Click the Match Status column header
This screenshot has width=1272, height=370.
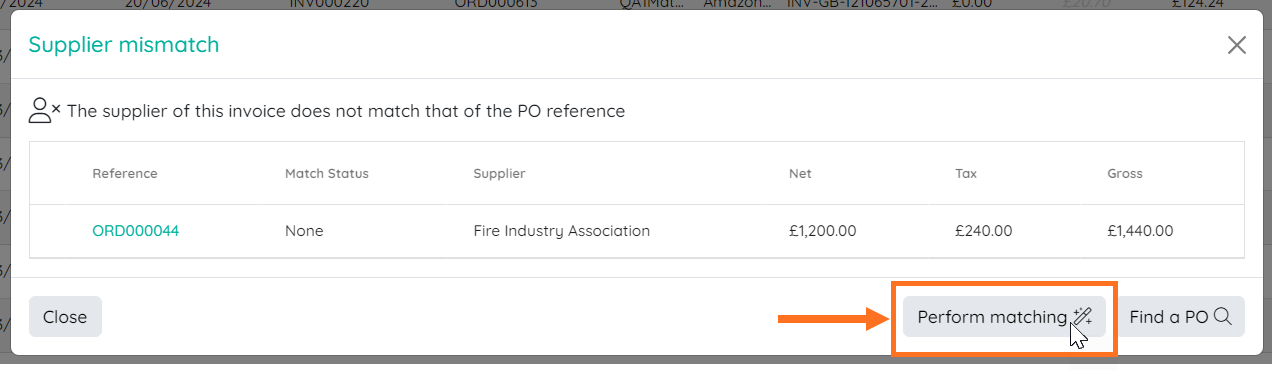(327, 173)
